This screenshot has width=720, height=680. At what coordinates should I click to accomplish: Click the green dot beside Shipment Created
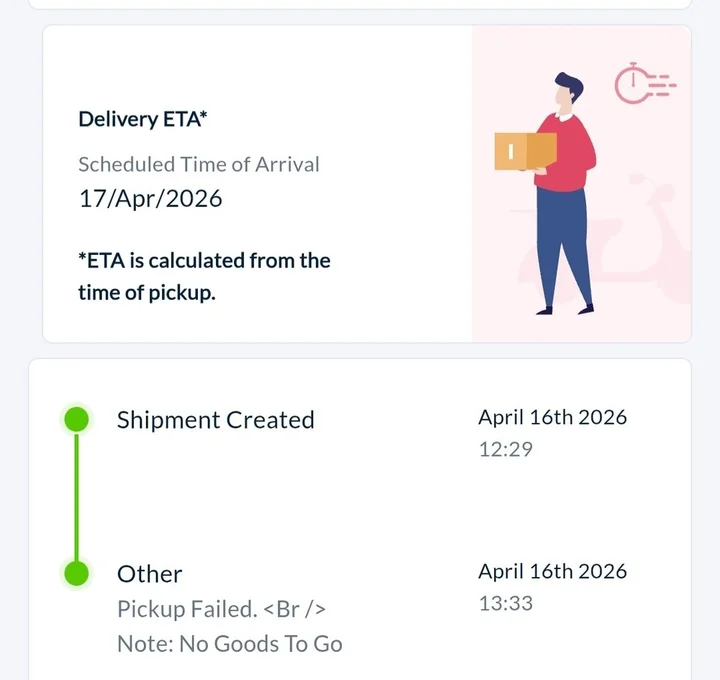point(76,420)
